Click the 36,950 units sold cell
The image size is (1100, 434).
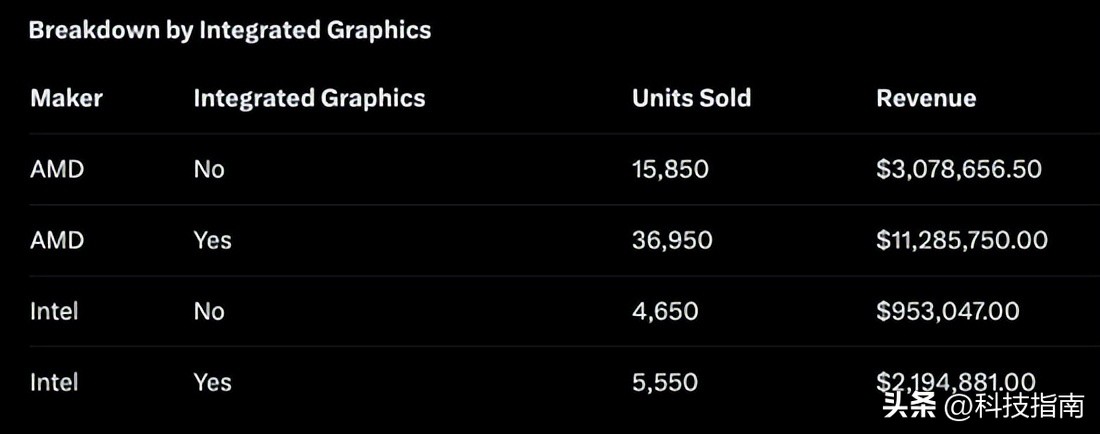click(x=672, y=240)
